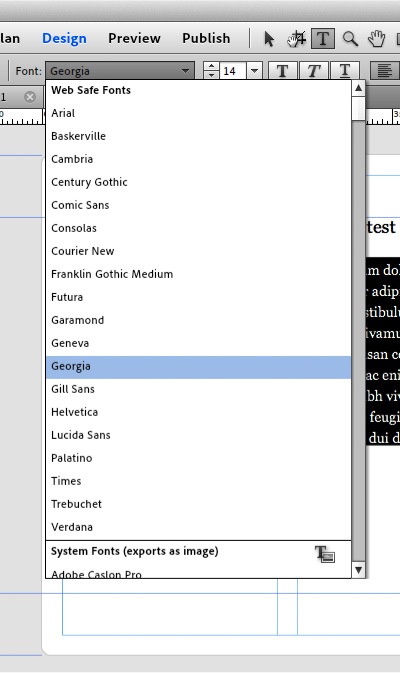The height and width of the screenshot is (673, 400).
Task: Select the arrow Selection tool
Action: tap(269, 39)
